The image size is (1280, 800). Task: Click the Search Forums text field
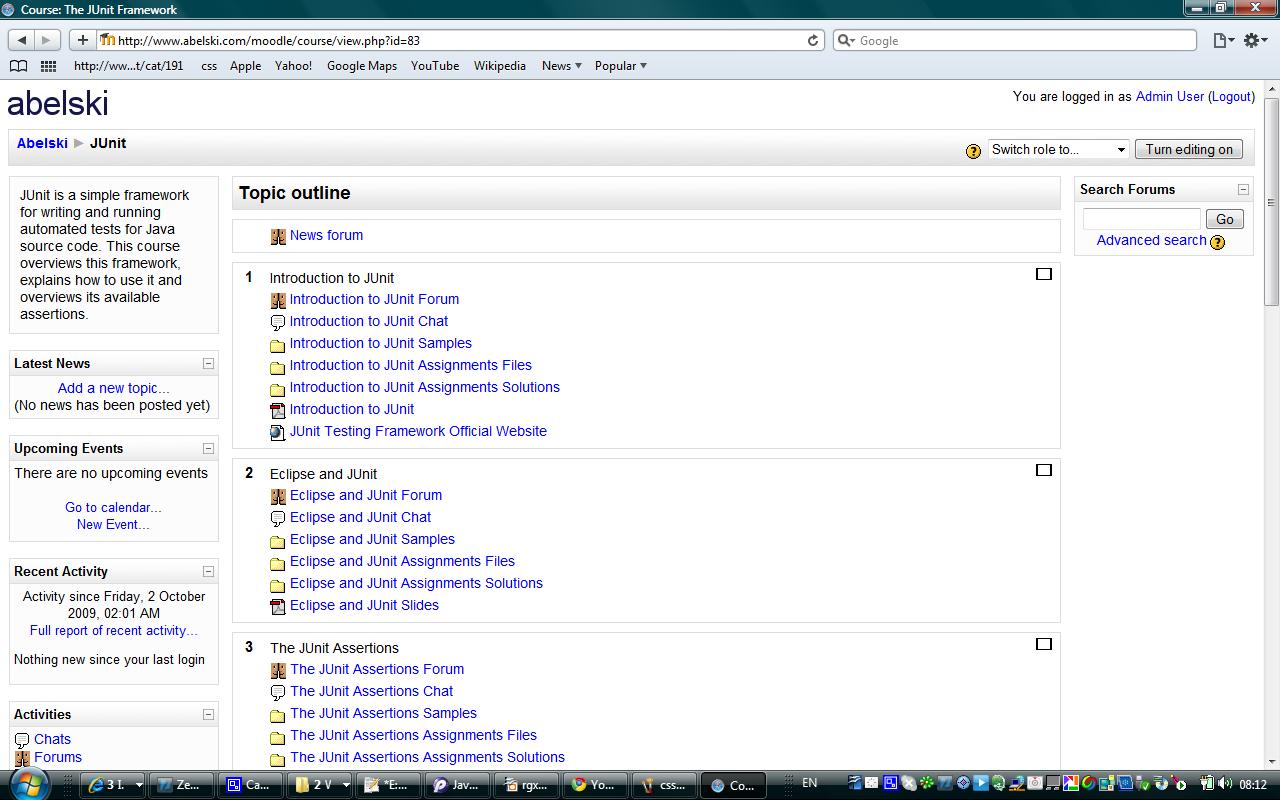1141,219
